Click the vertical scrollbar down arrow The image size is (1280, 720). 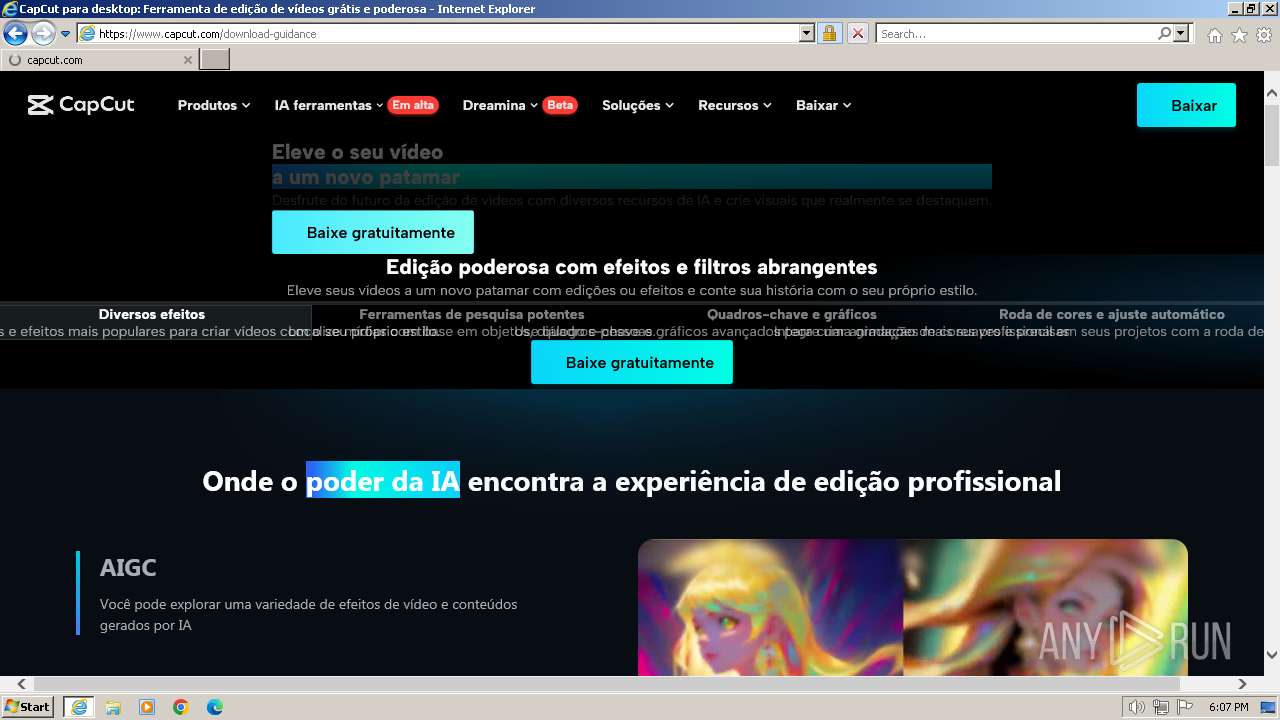[x=1272, y=655]
